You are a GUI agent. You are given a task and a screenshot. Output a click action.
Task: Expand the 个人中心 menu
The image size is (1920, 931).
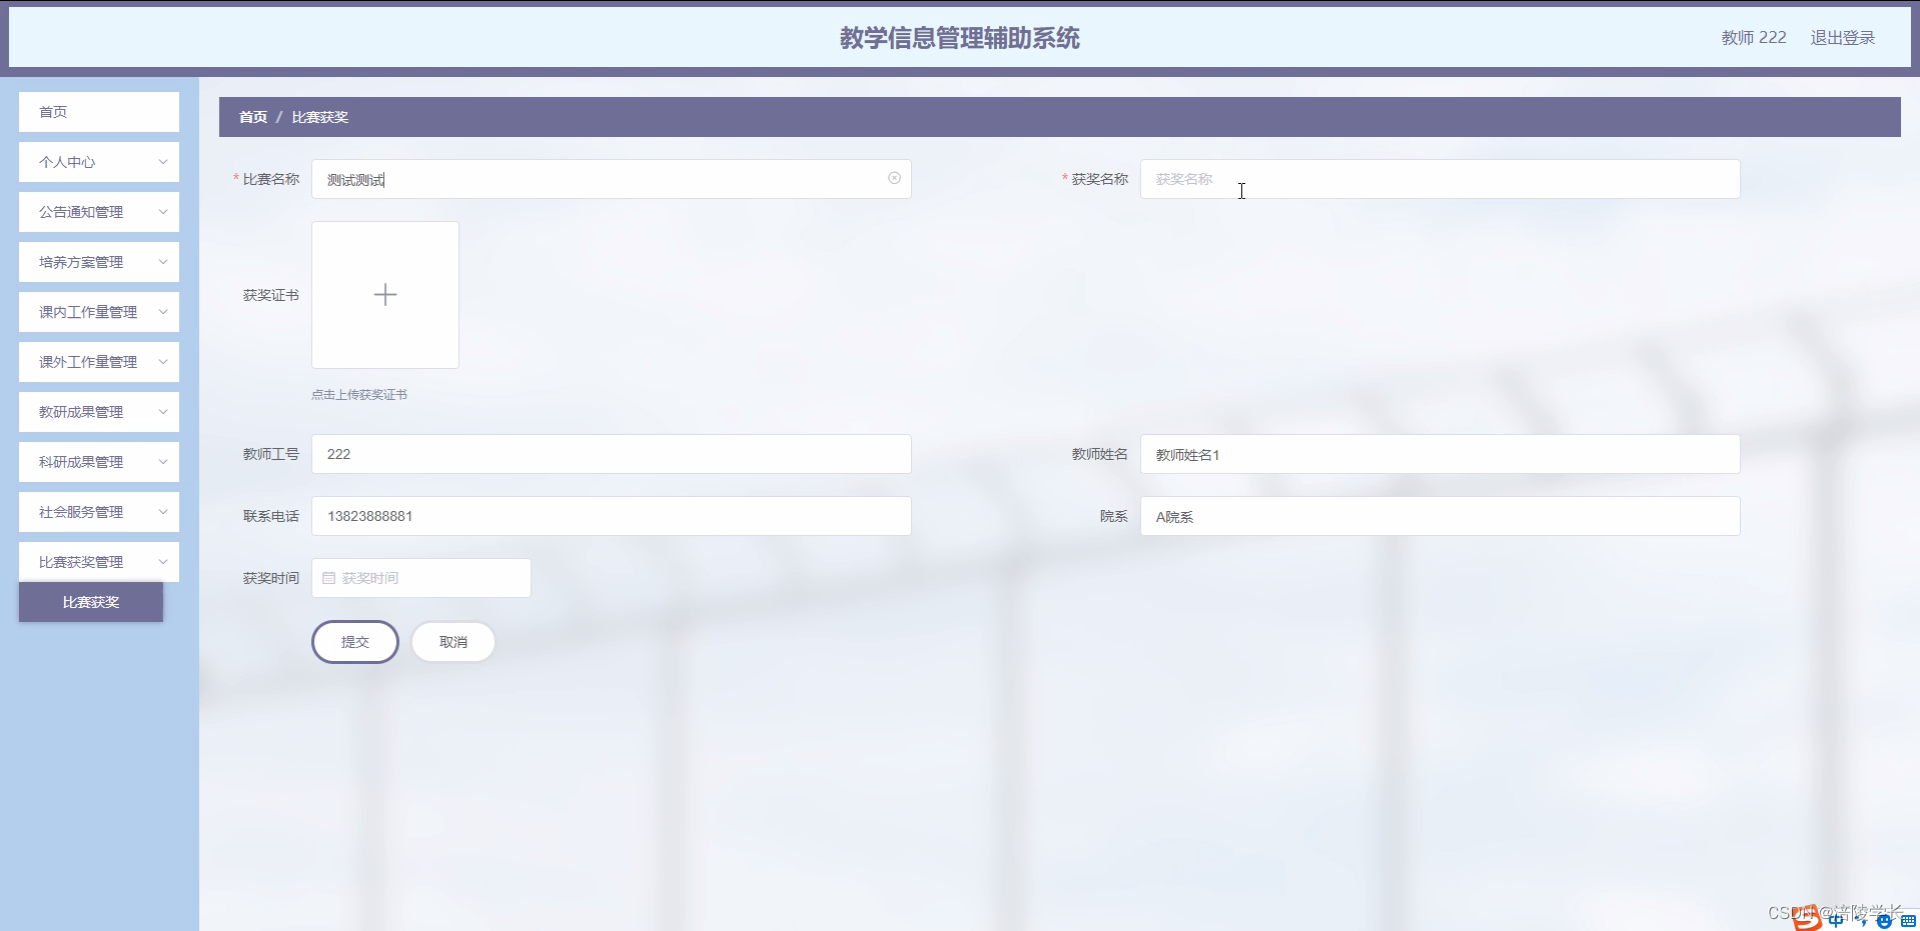pyautogui.click(x=98, y=161)
